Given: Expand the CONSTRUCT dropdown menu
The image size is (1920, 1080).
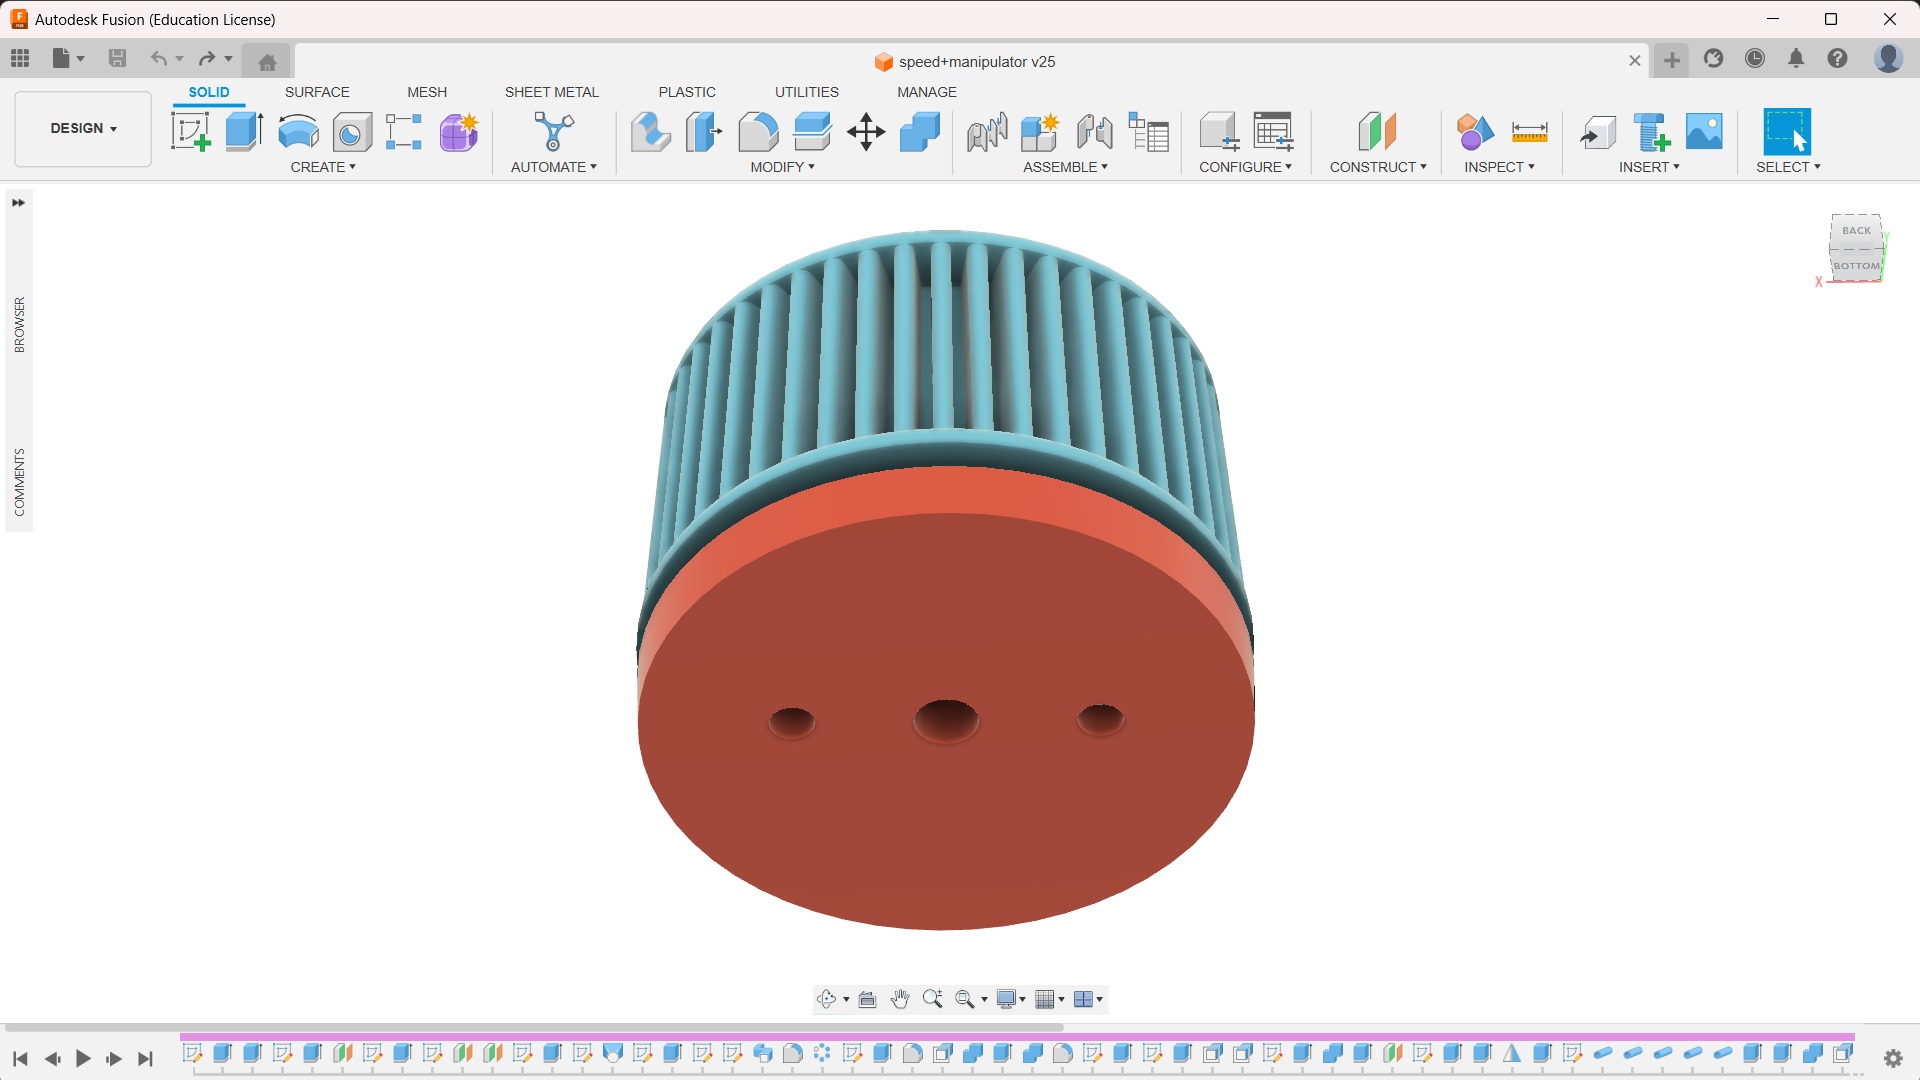Looking at the screenshot, I should pos(1377,167).
